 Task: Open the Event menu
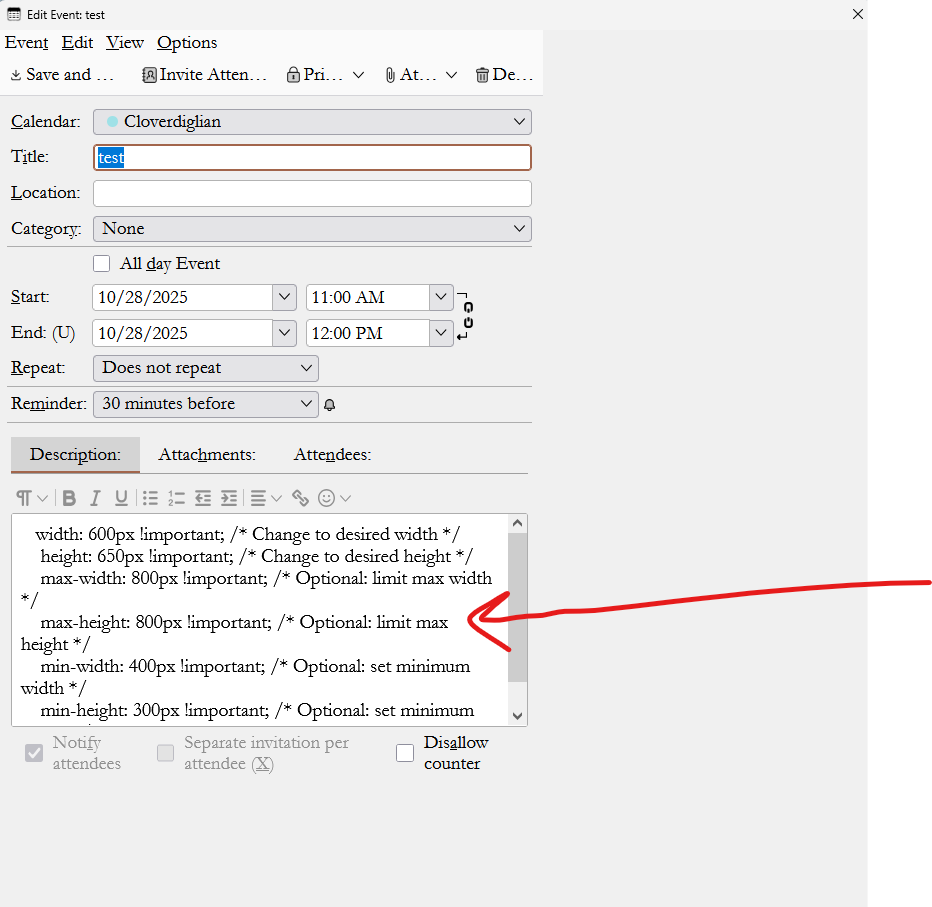26,43
